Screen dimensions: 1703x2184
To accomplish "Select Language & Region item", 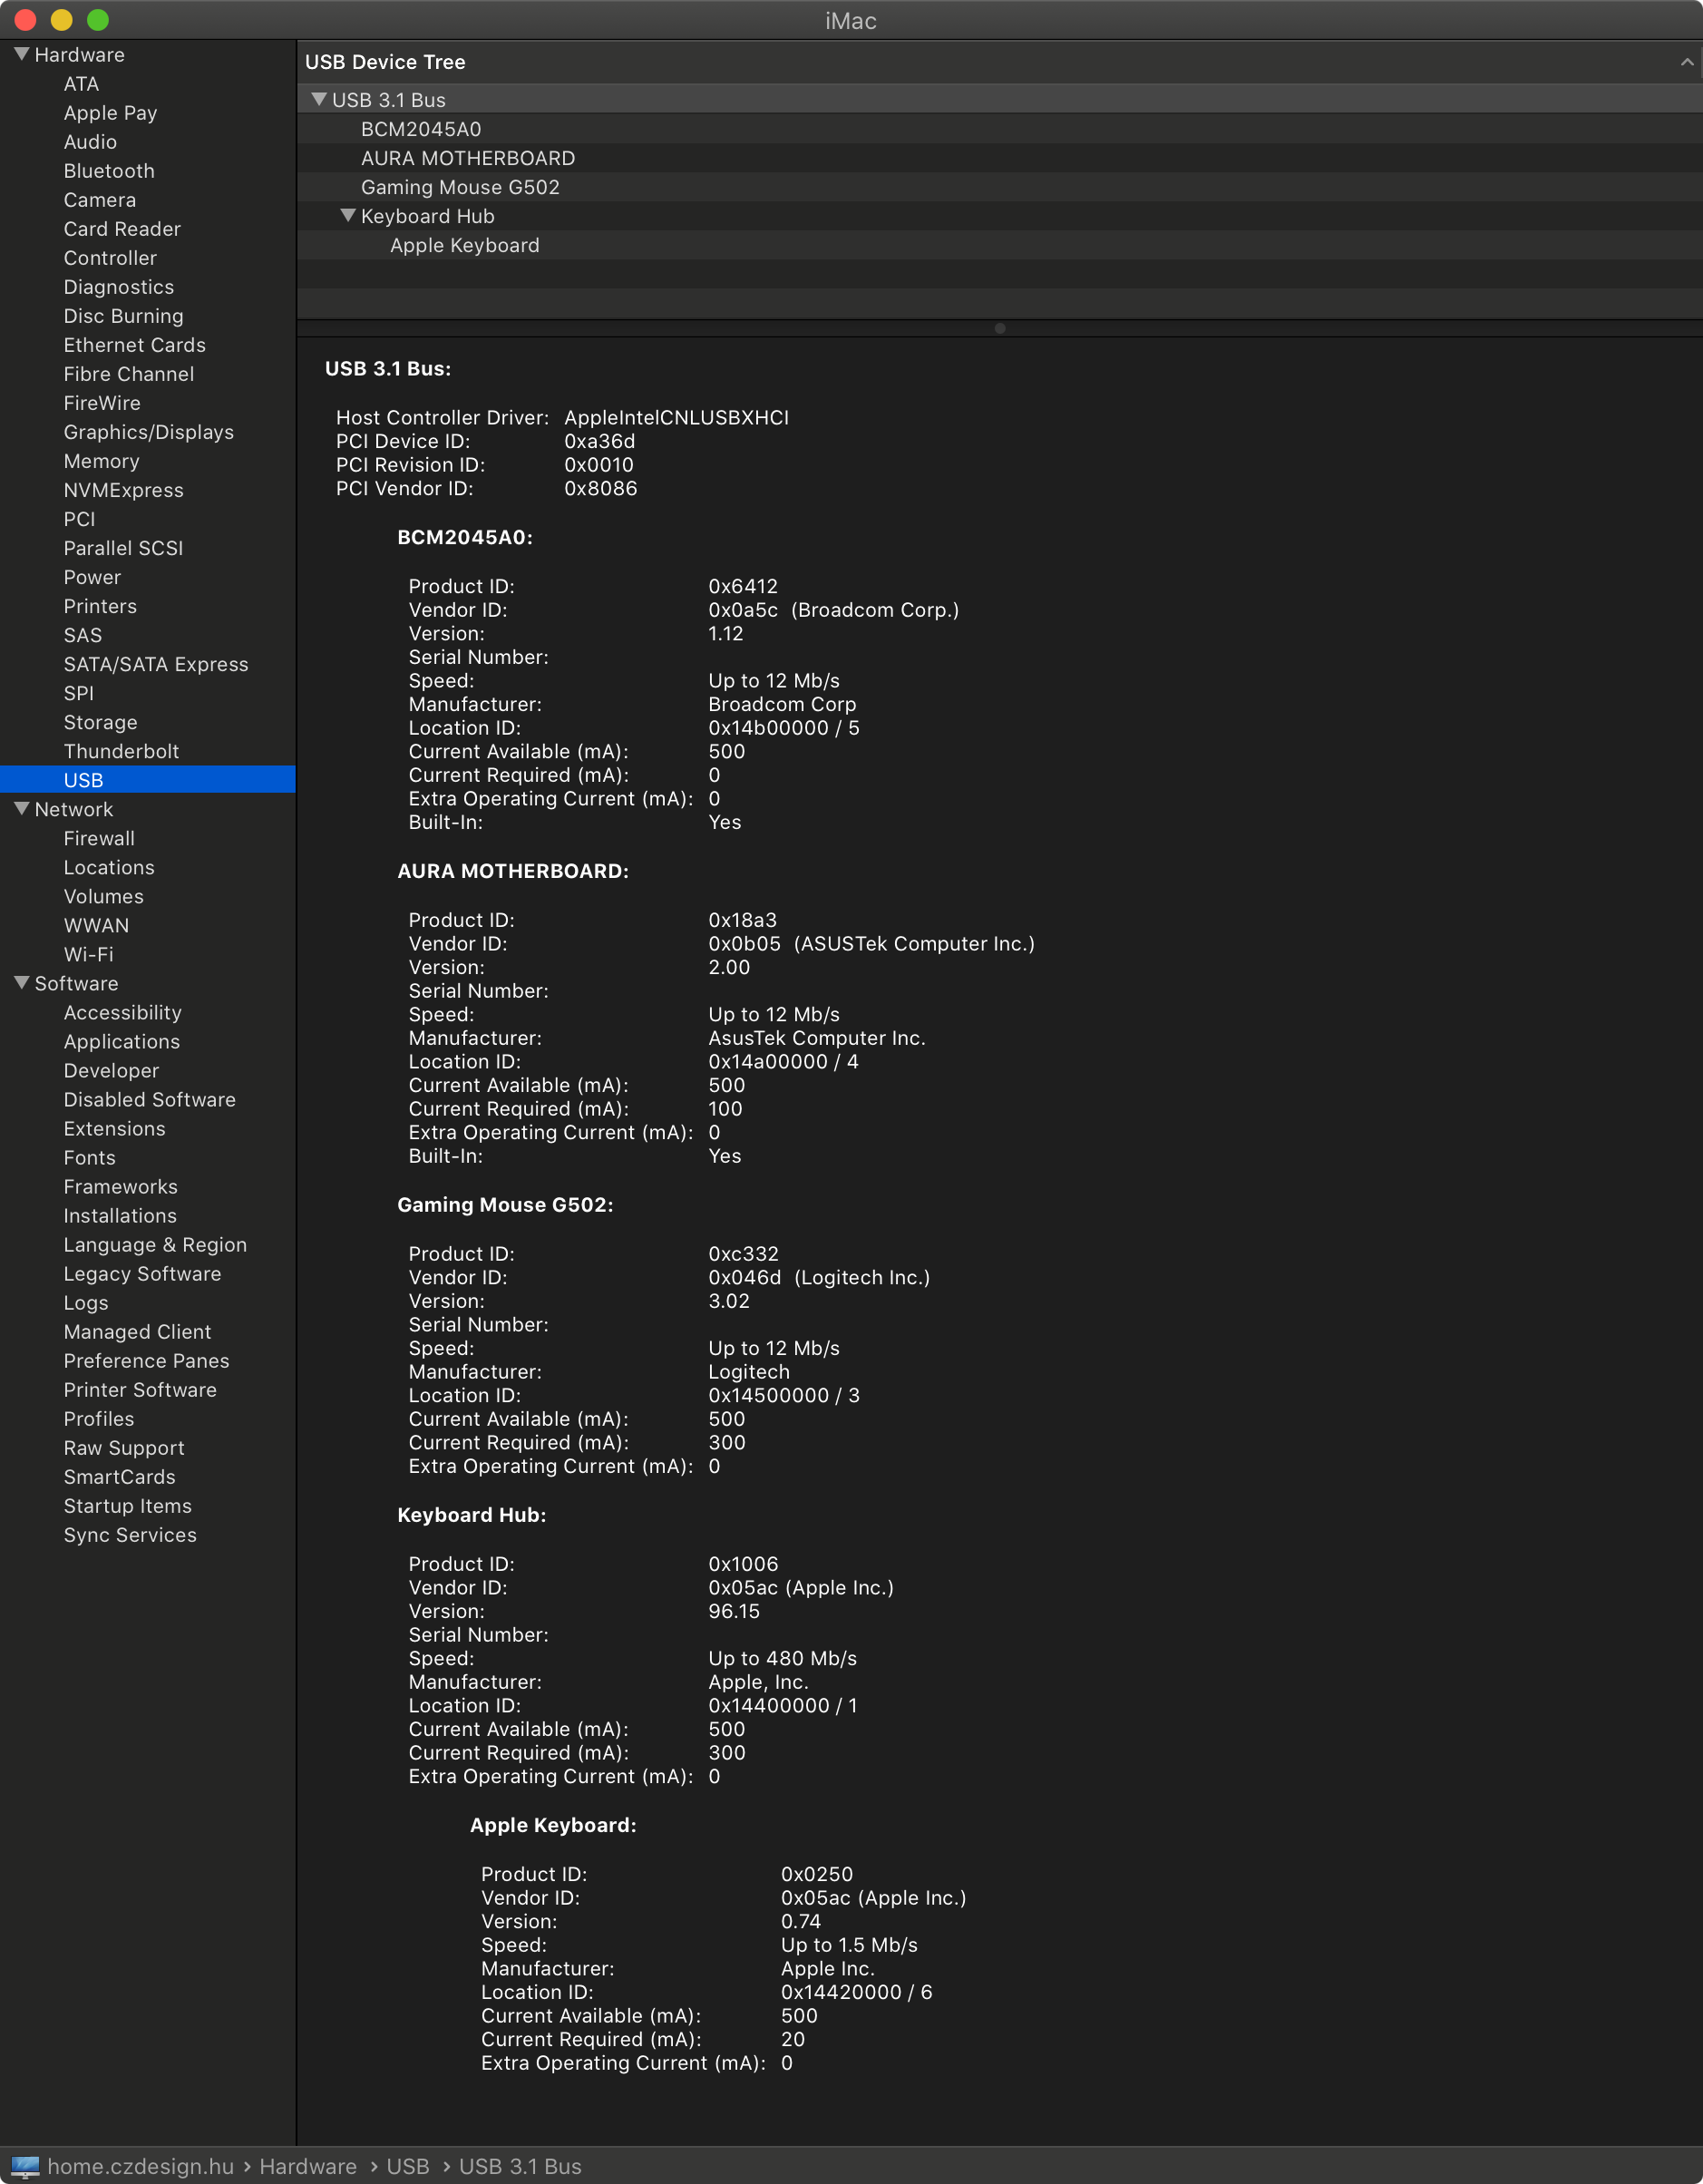I will (155, 1244).
